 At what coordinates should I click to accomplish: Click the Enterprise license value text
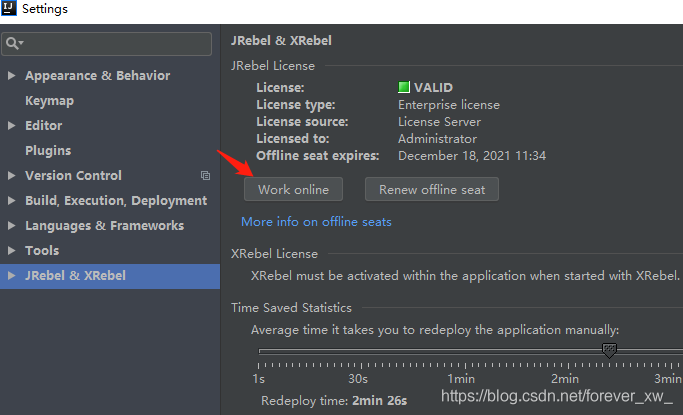pos(449,105)
